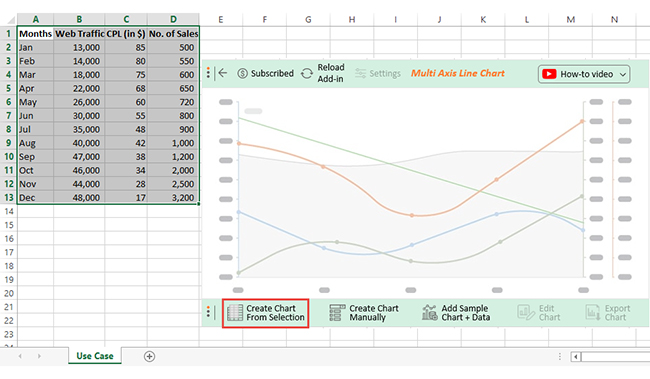Image resolution: width=650 pixels, height=379 pixels.
Task: Click the Subscribed dollar icon
Action: pyautogui.click(x=243, y=73)
